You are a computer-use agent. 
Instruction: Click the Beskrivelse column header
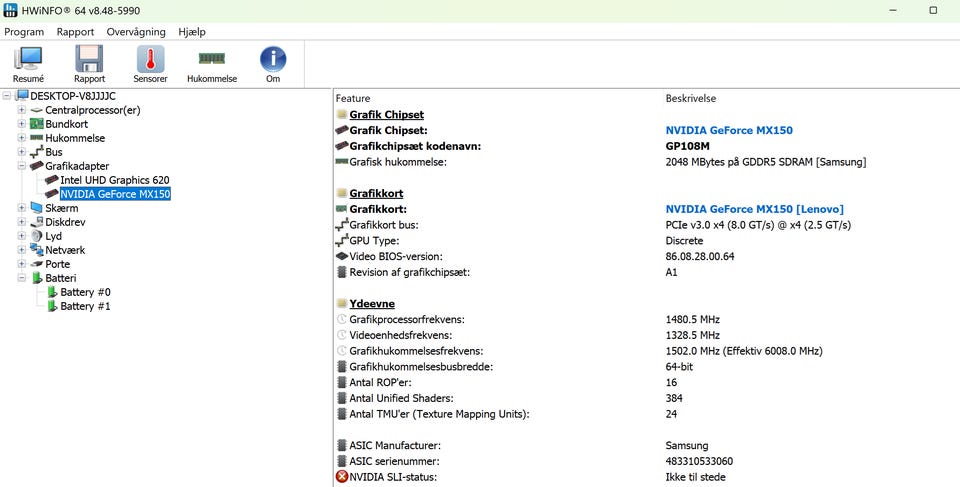[691, 99]
